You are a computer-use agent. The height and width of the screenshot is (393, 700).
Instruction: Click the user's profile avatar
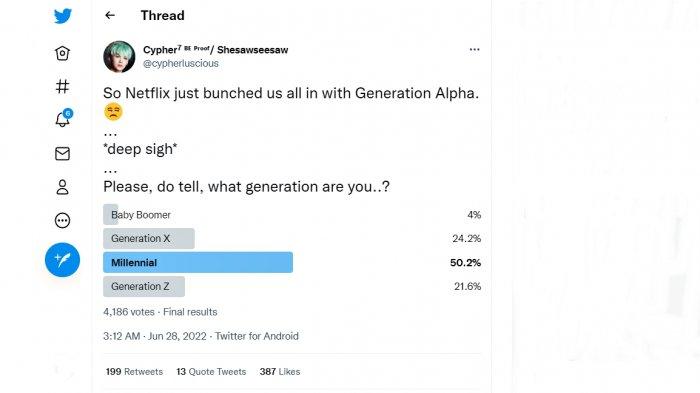coord(119,57)
